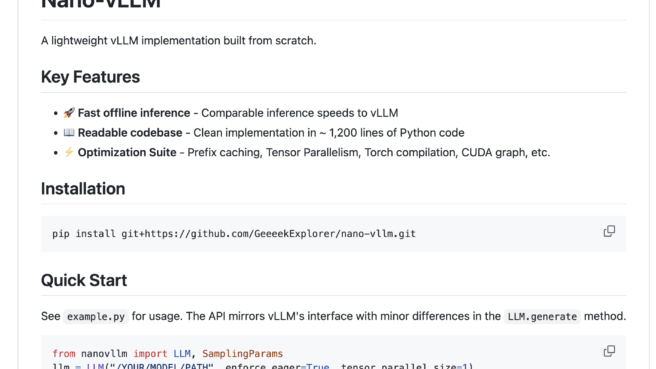
Task: Click the bold Fast offline inference text
Action: click(x=134, y=113)
